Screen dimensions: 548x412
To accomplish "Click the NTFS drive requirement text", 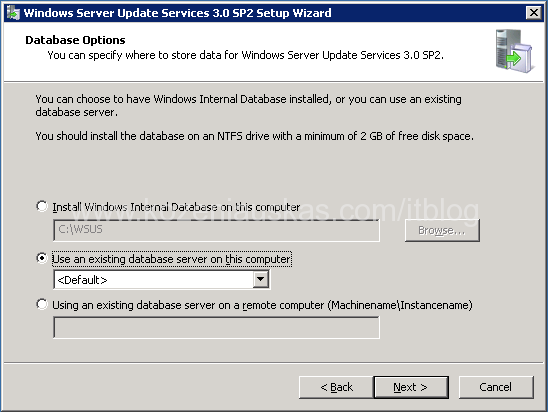I will tap(254, 136).
